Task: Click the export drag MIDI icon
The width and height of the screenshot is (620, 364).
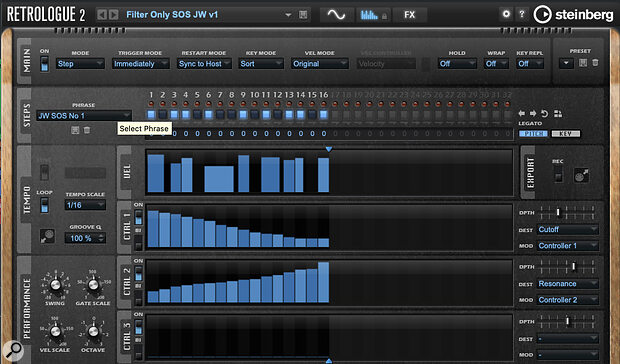Action: (x=581, y=176)
